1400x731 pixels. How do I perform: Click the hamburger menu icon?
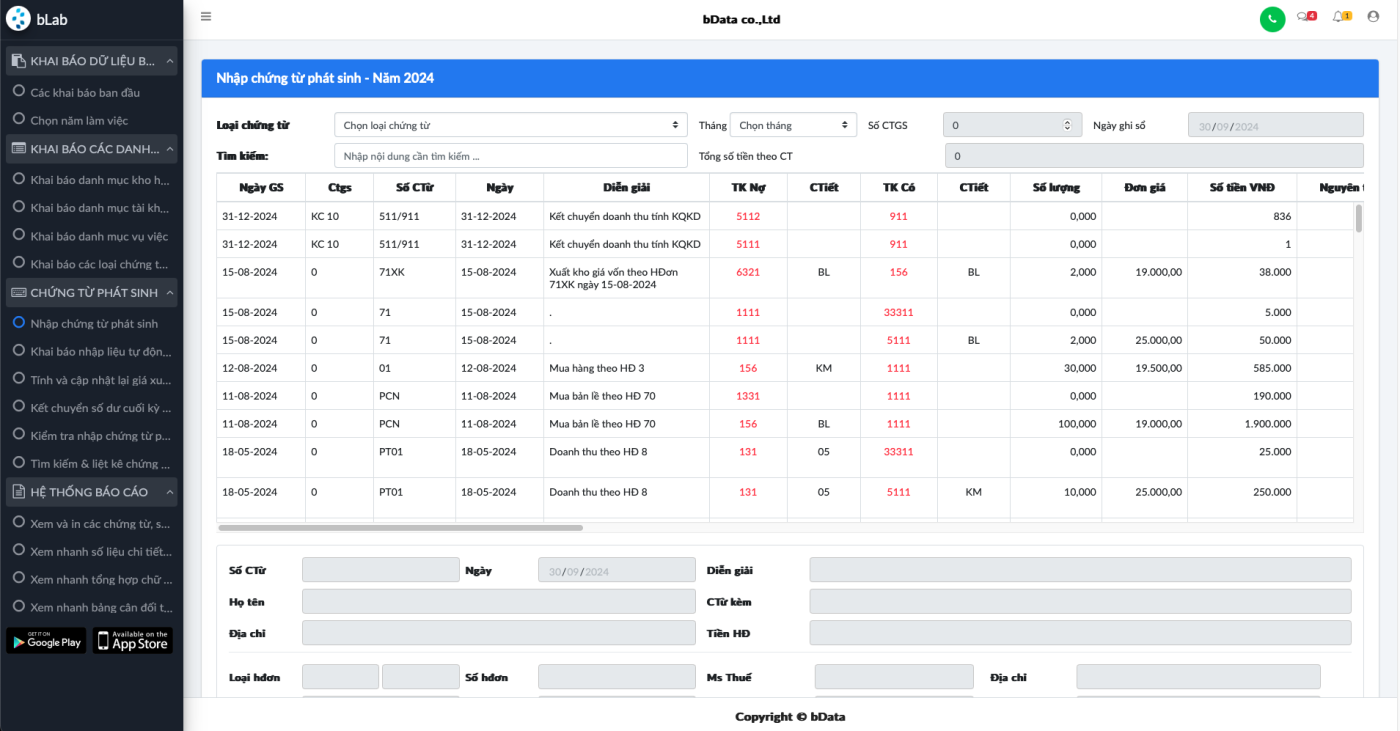tap(206, 16)
